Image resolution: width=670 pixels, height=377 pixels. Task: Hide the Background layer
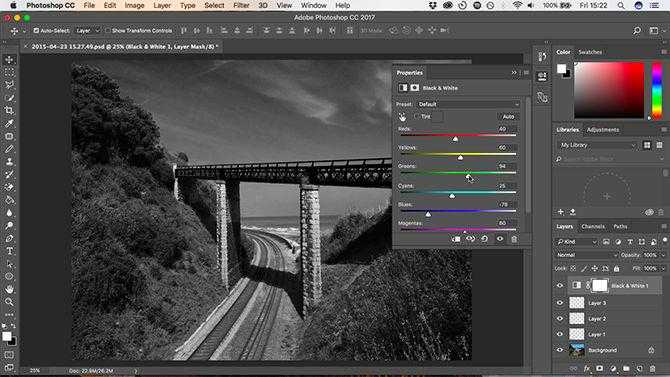pyautogui.click(x=560, y=350)
